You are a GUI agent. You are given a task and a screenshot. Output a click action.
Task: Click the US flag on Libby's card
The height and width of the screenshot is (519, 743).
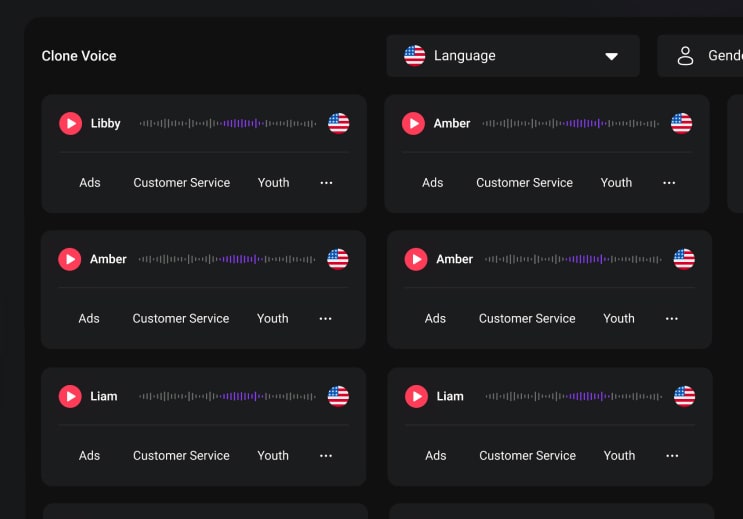pos(338,123)
